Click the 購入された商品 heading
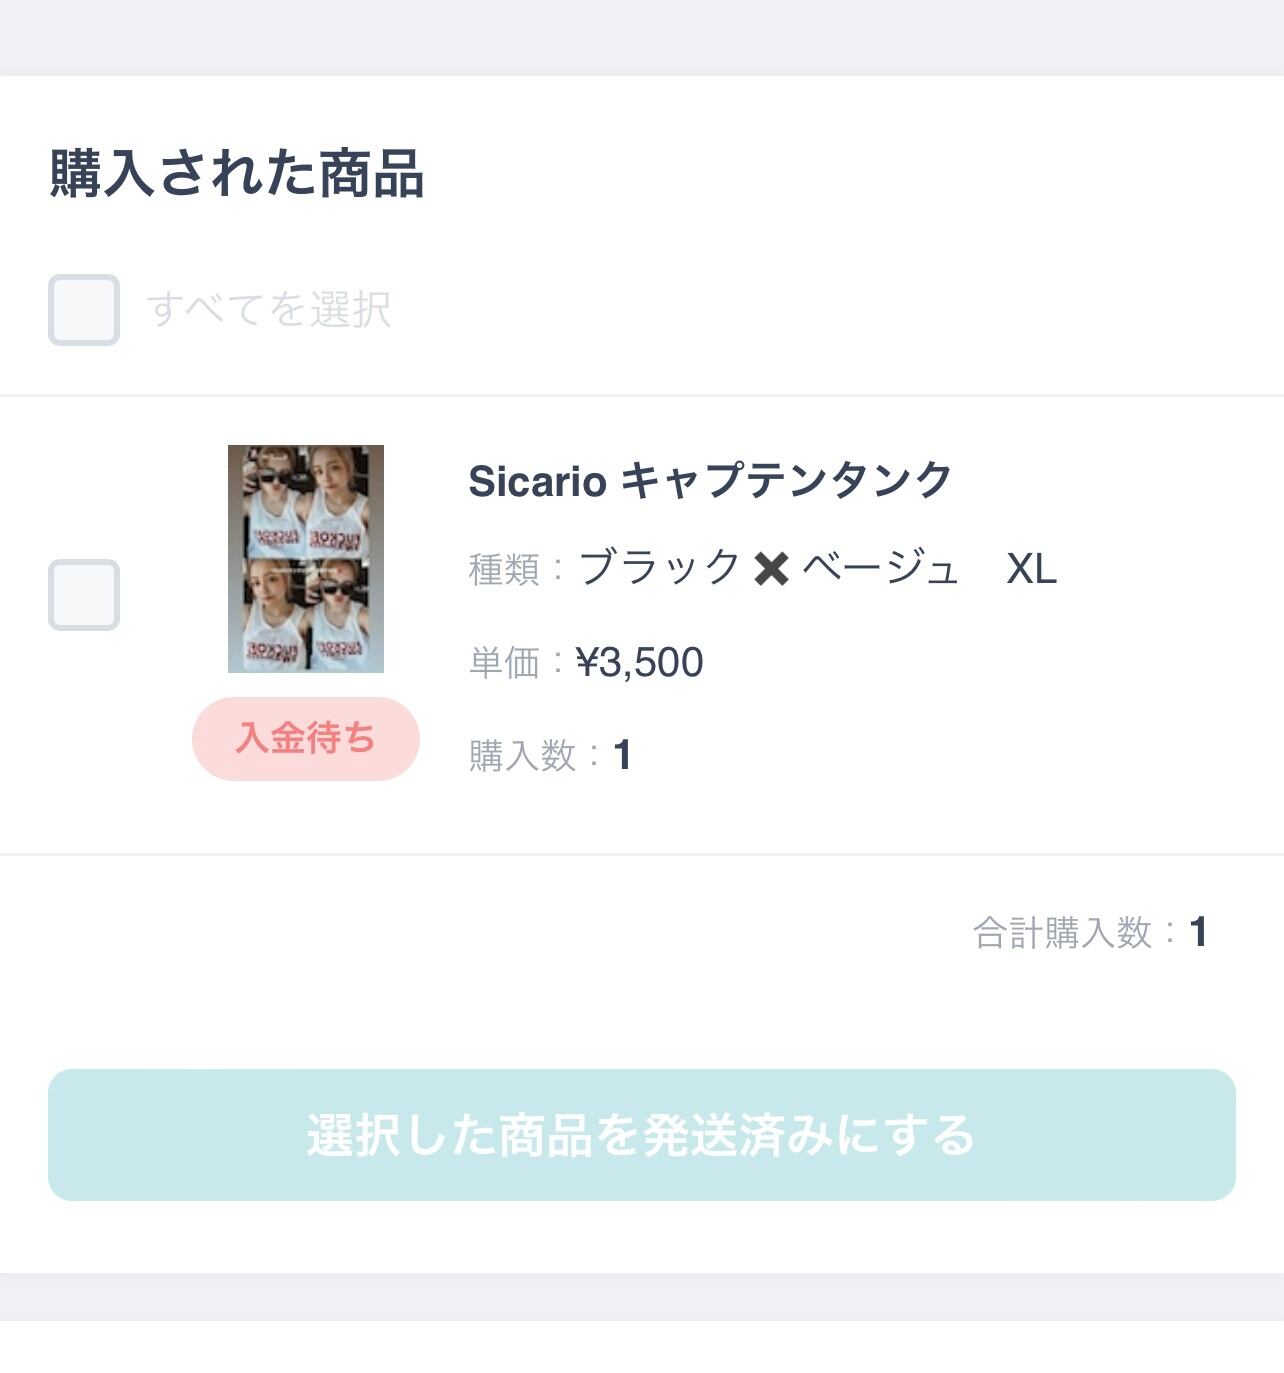Screen dimensions: 1284x1373 [x=237, y=173]
